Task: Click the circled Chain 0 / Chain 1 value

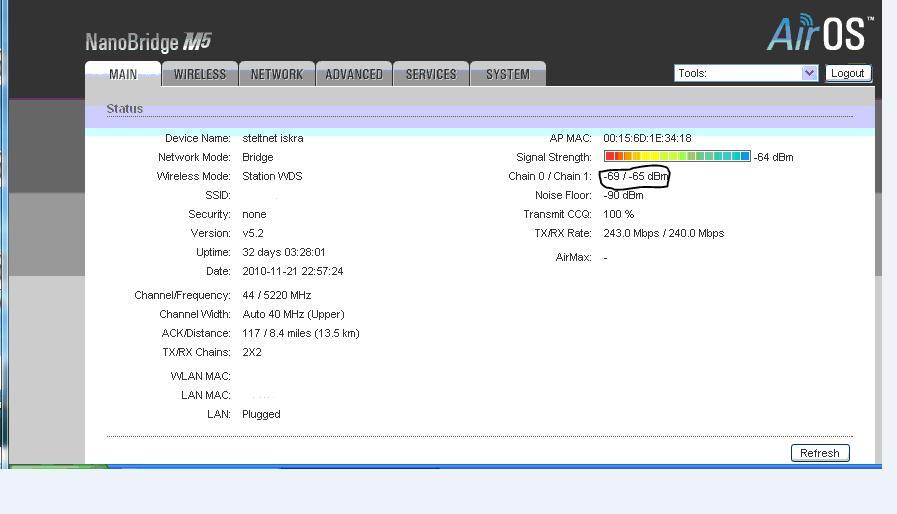Action: (635, 177)
